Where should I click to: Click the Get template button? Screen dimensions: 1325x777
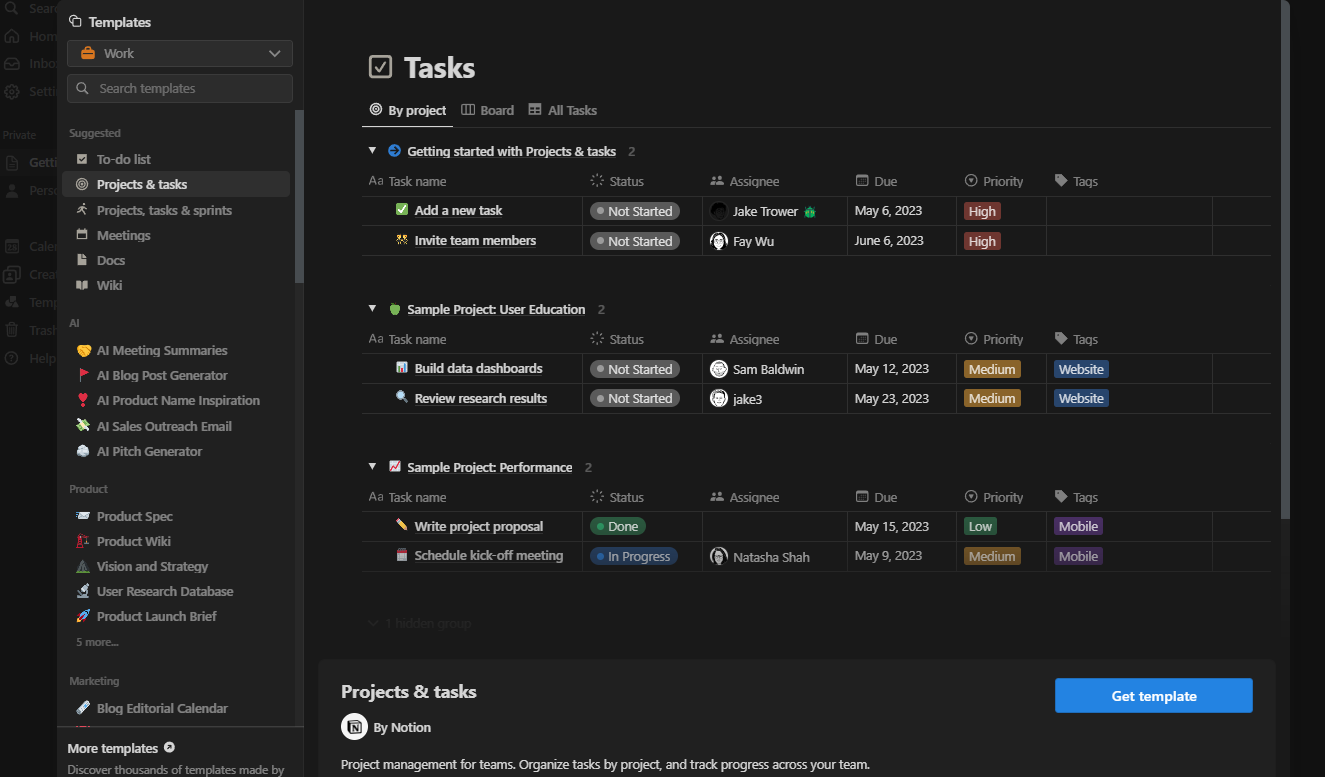coord(1153,696)
